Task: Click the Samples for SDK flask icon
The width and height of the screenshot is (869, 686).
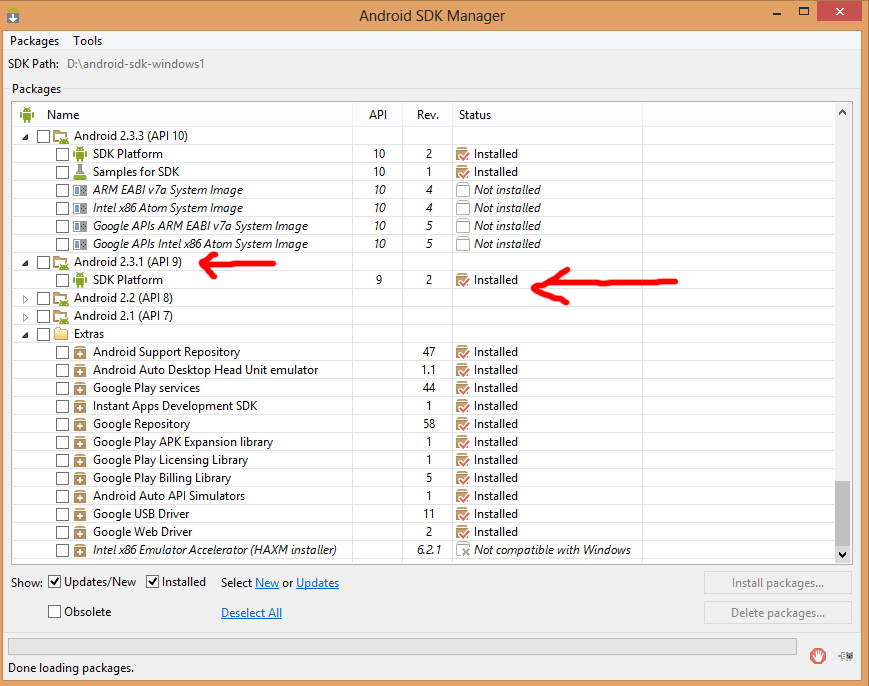Action: [81, 172]
